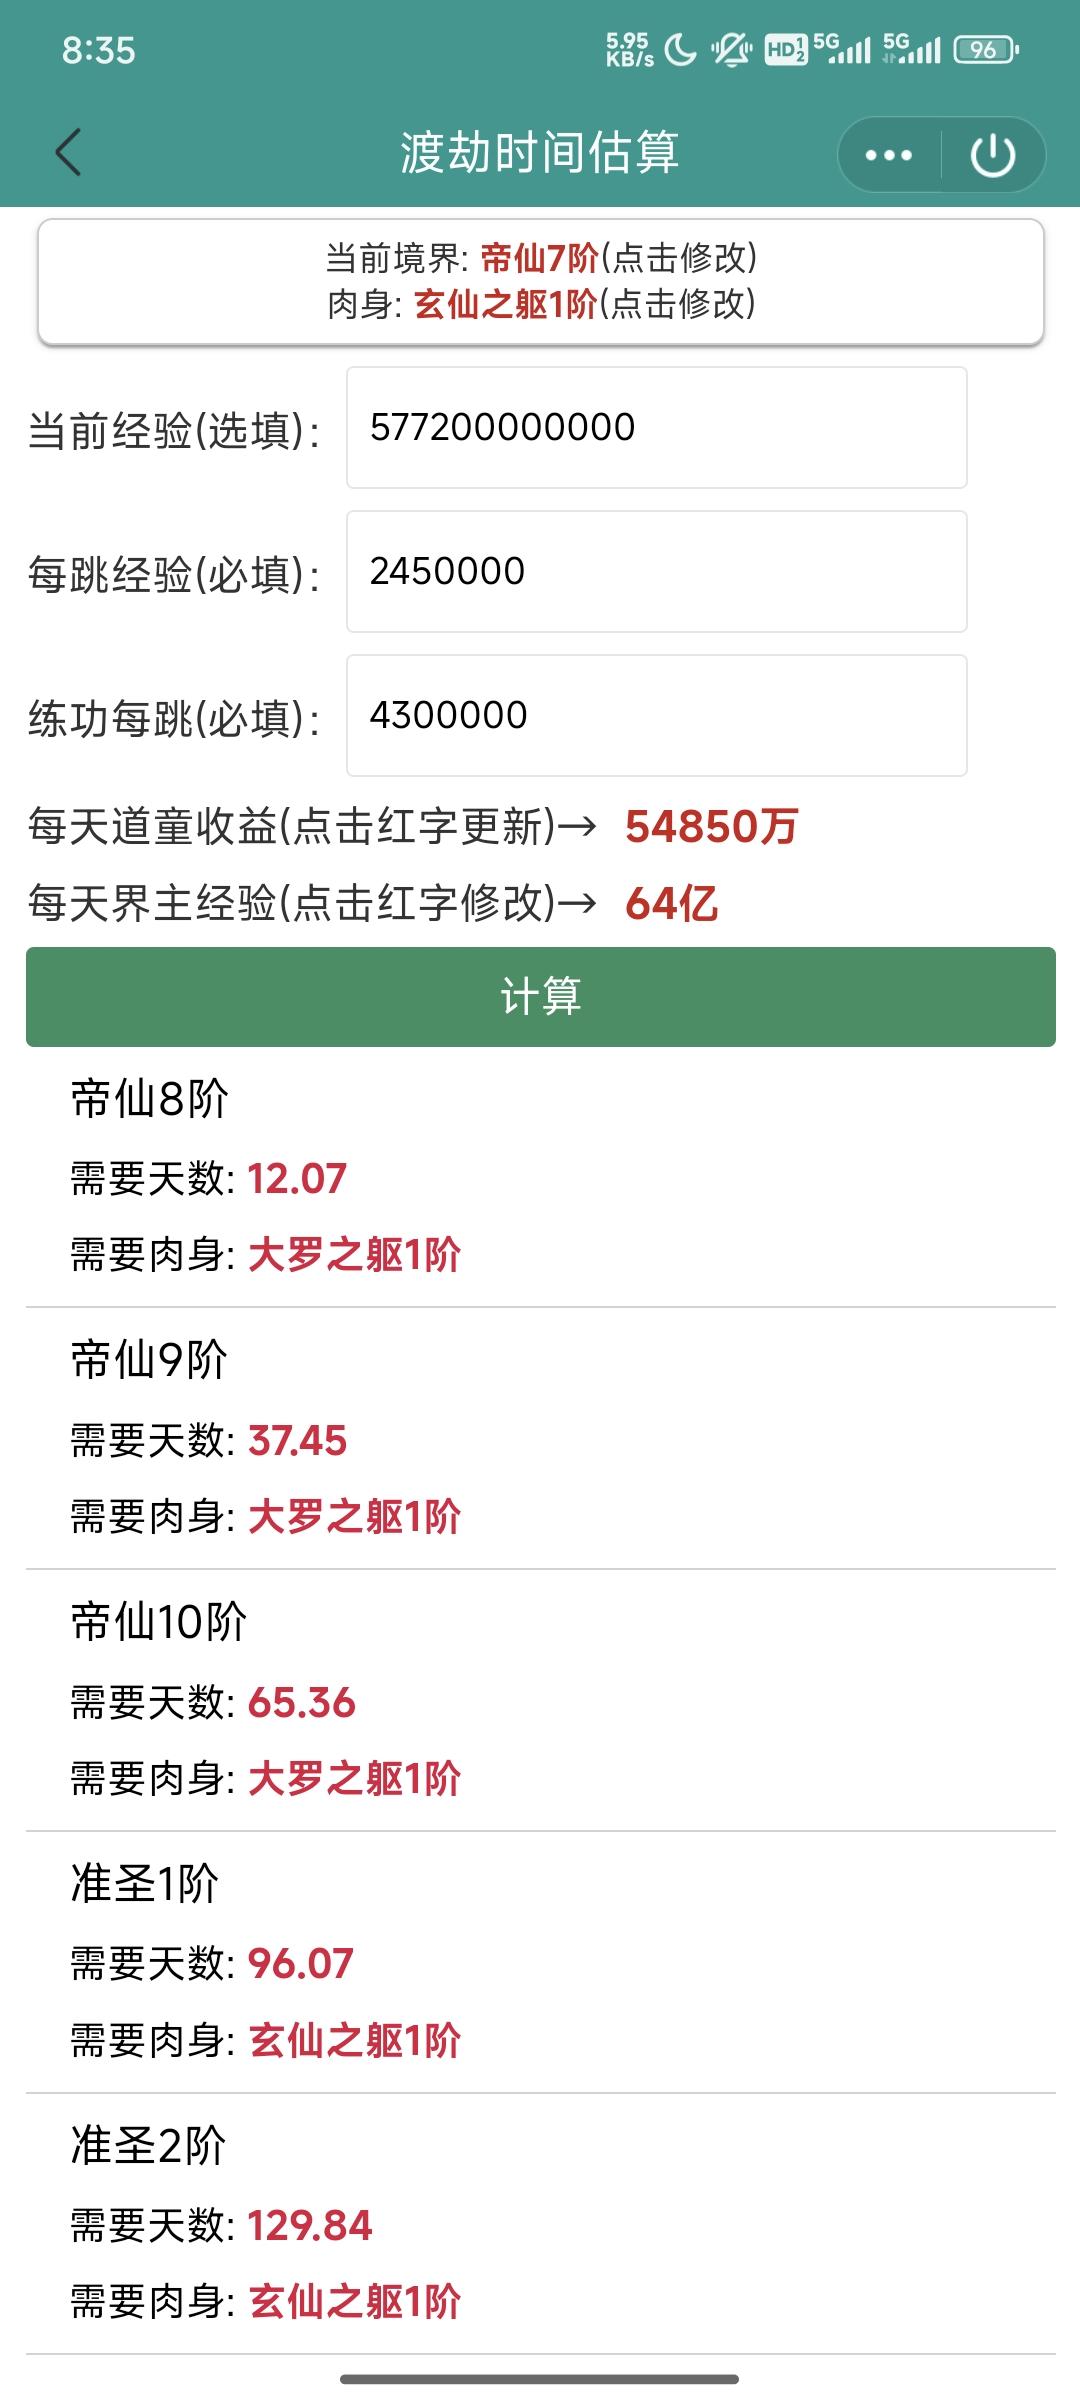Modify current realm 帝仙7阶
Screen dimensions: 1080x2400
click(541, 259)
